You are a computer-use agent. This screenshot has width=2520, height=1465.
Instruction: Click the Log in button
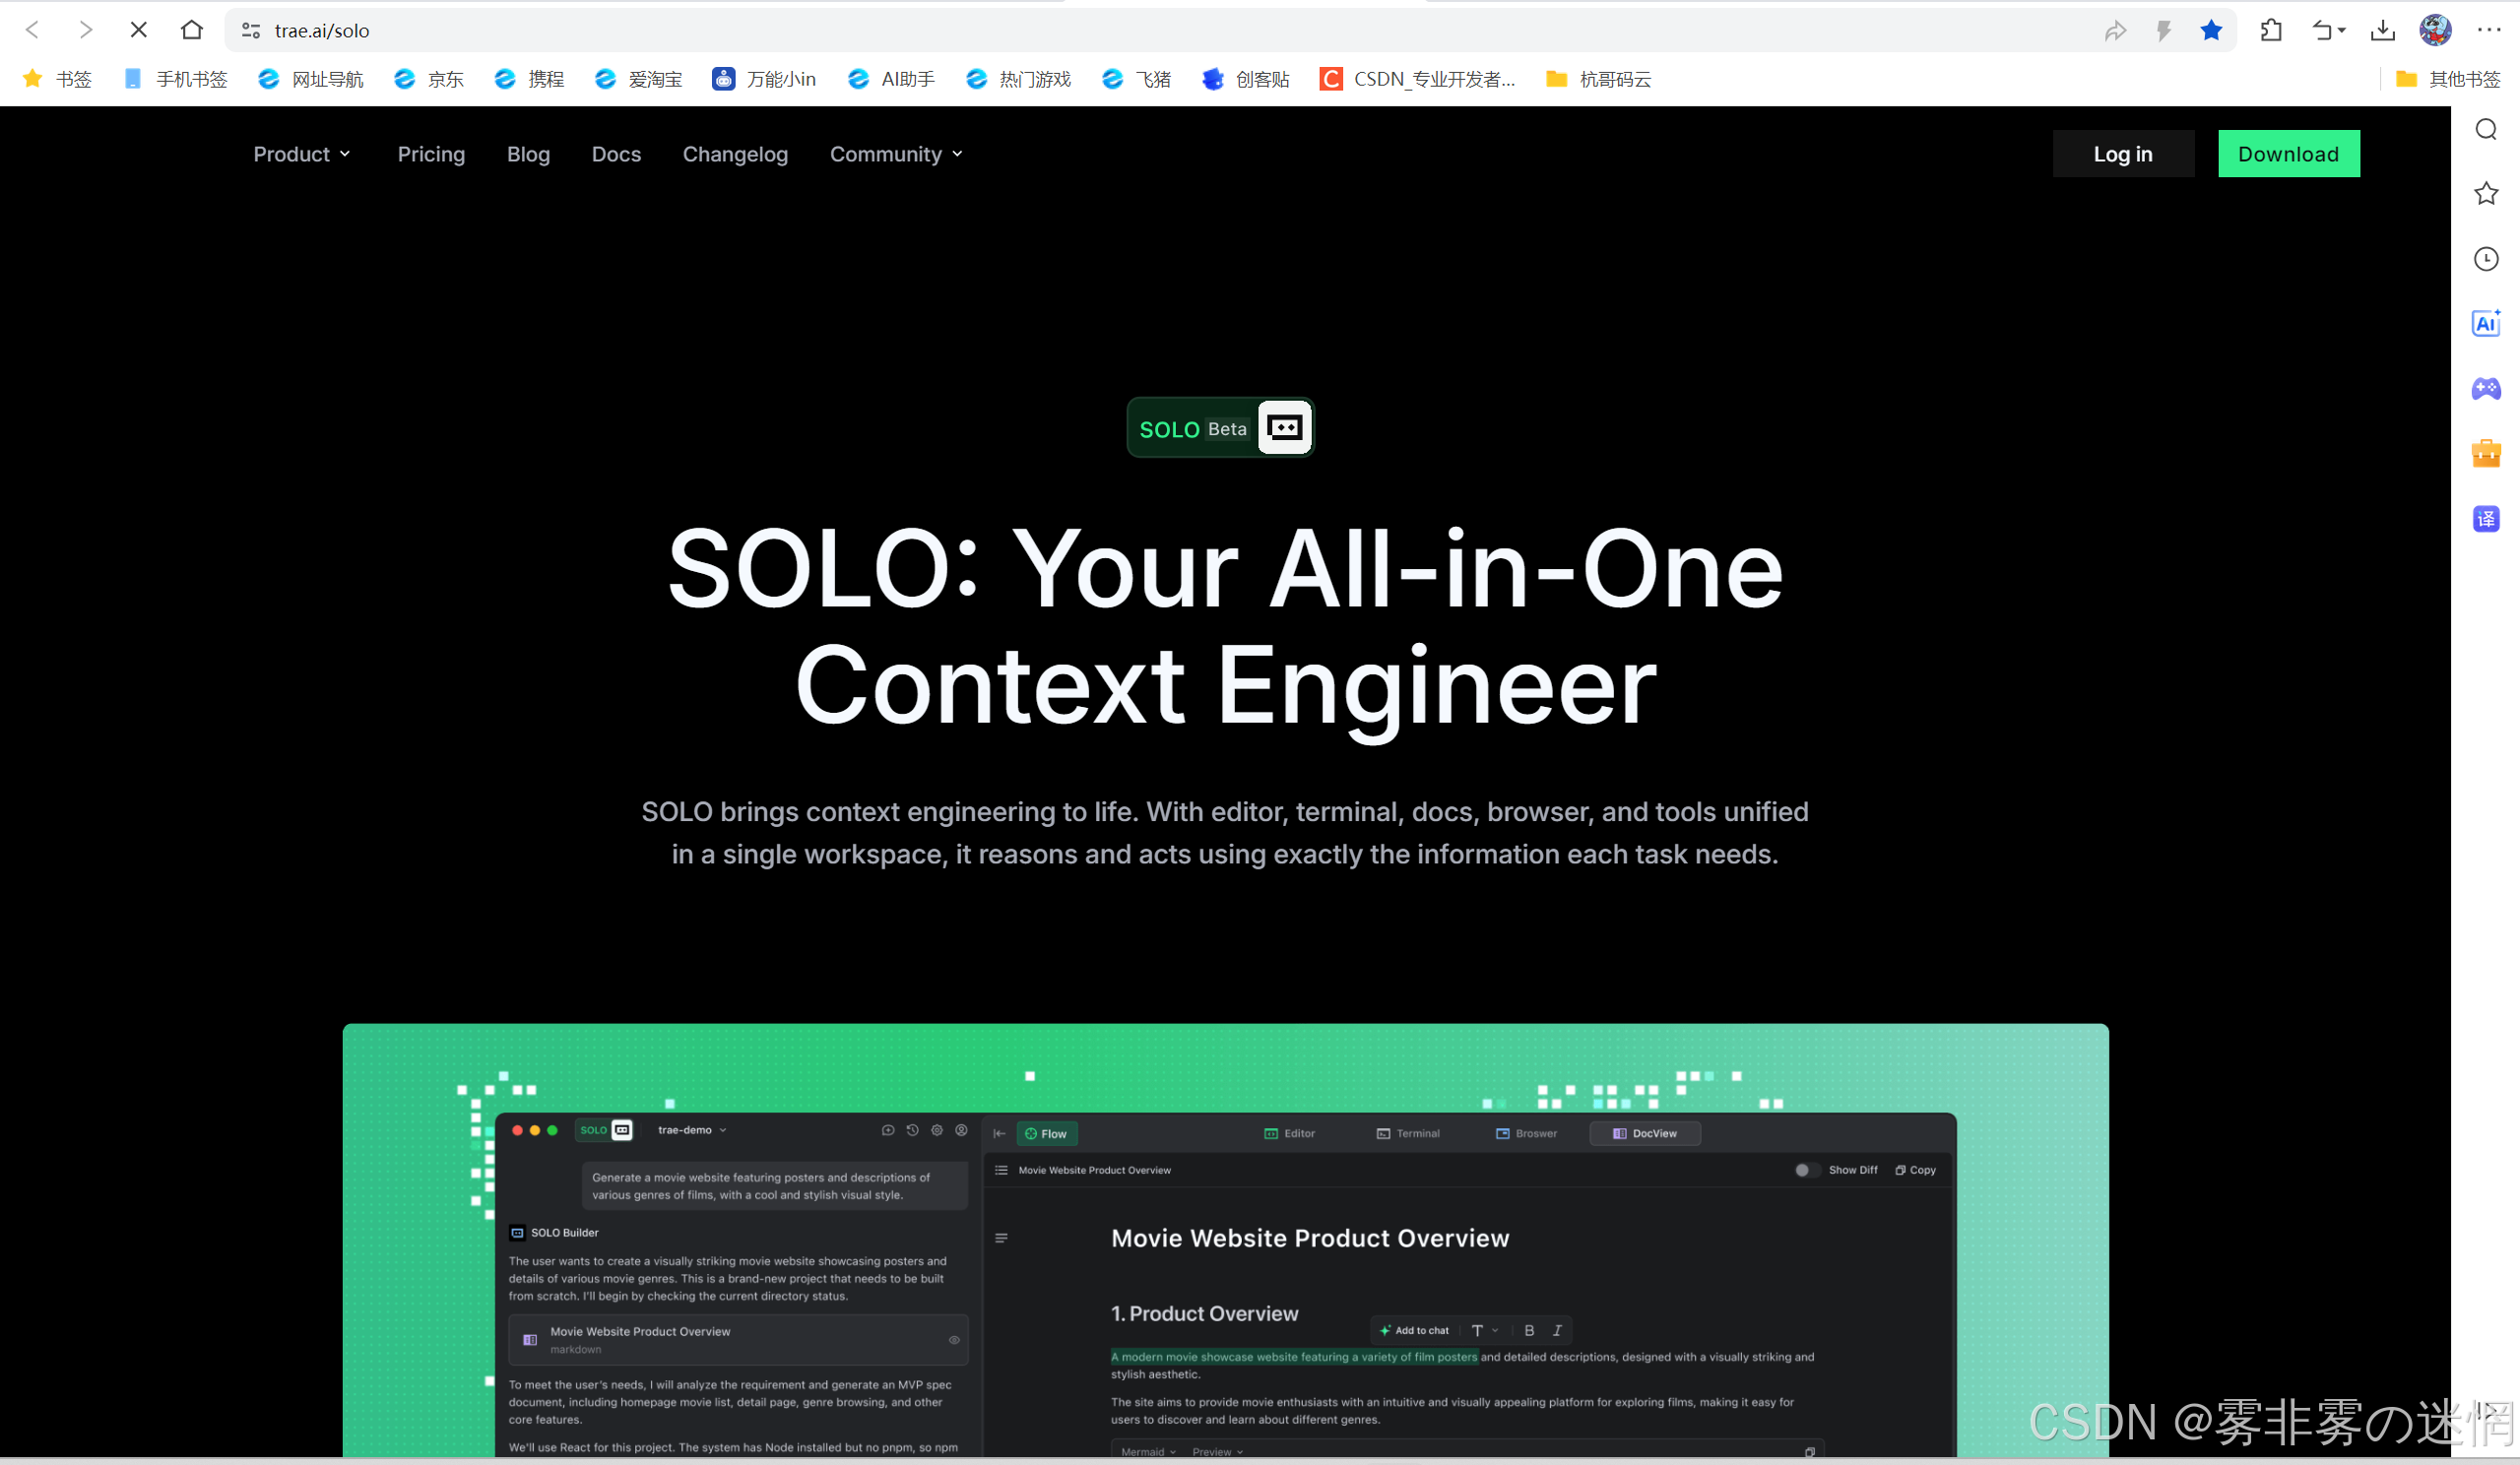[x=2123, y=154]
